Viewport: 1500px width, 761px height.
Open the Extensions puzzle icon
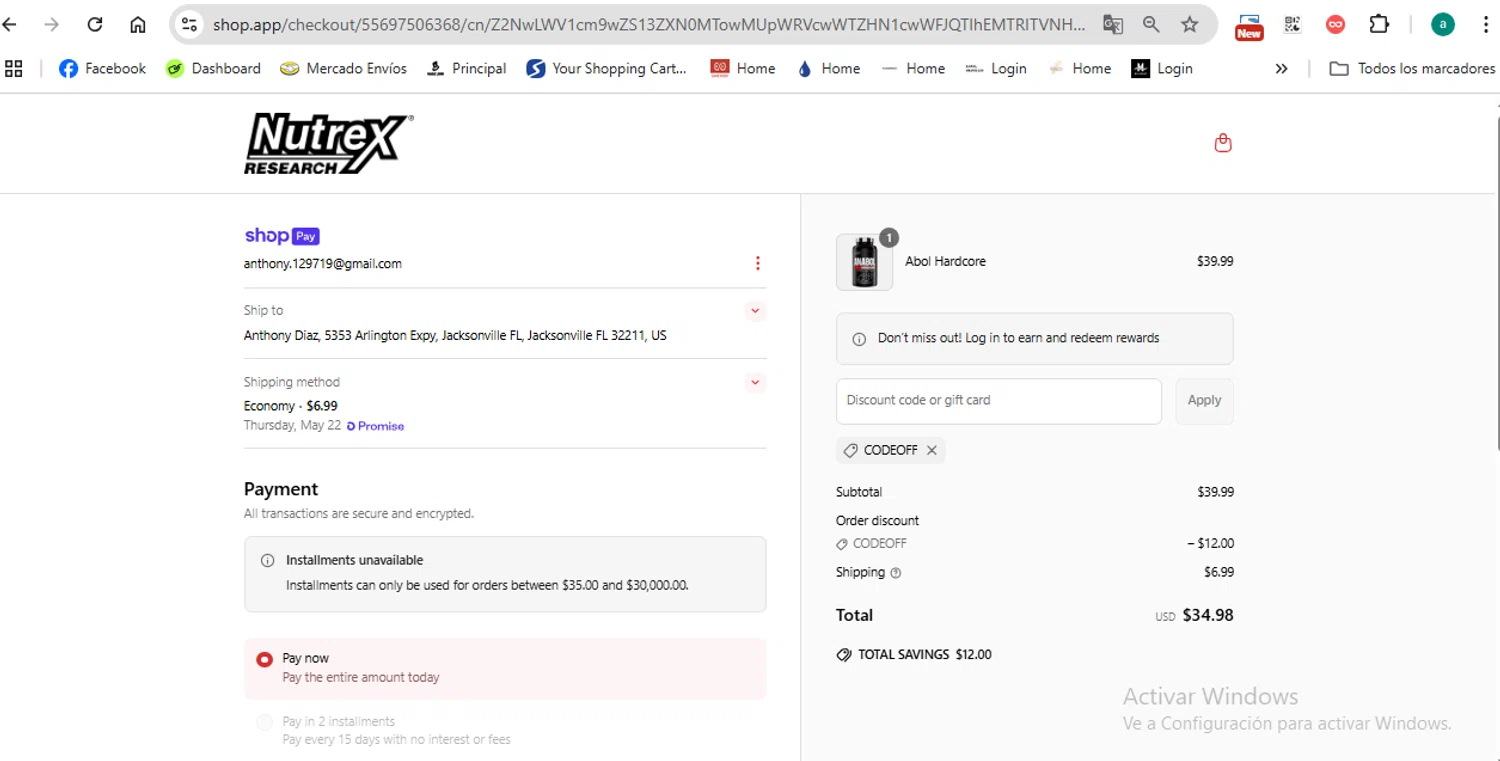pyautogui.click(x=1379, y=25)
